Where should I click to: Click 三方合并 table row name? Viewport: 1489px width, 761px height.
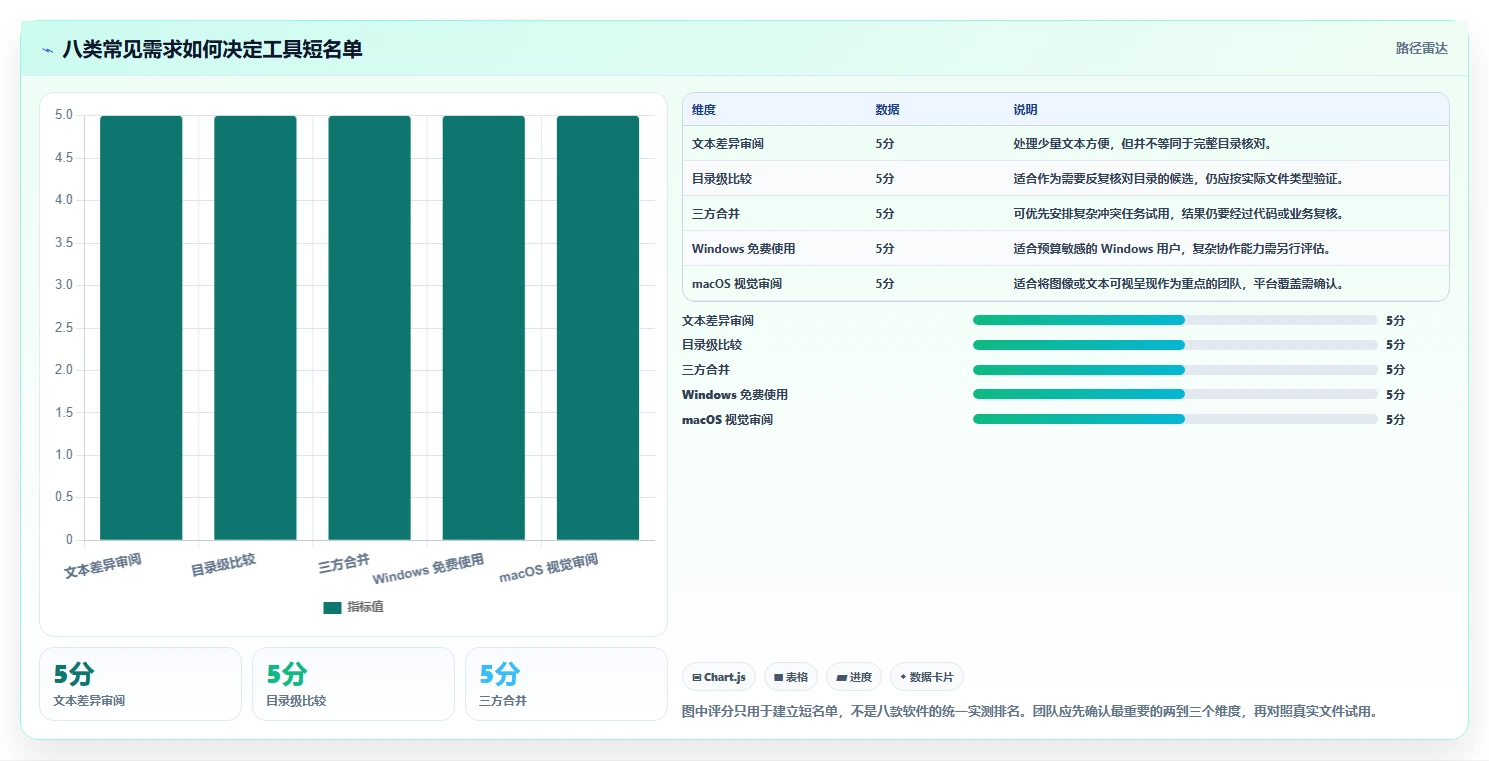716,214
